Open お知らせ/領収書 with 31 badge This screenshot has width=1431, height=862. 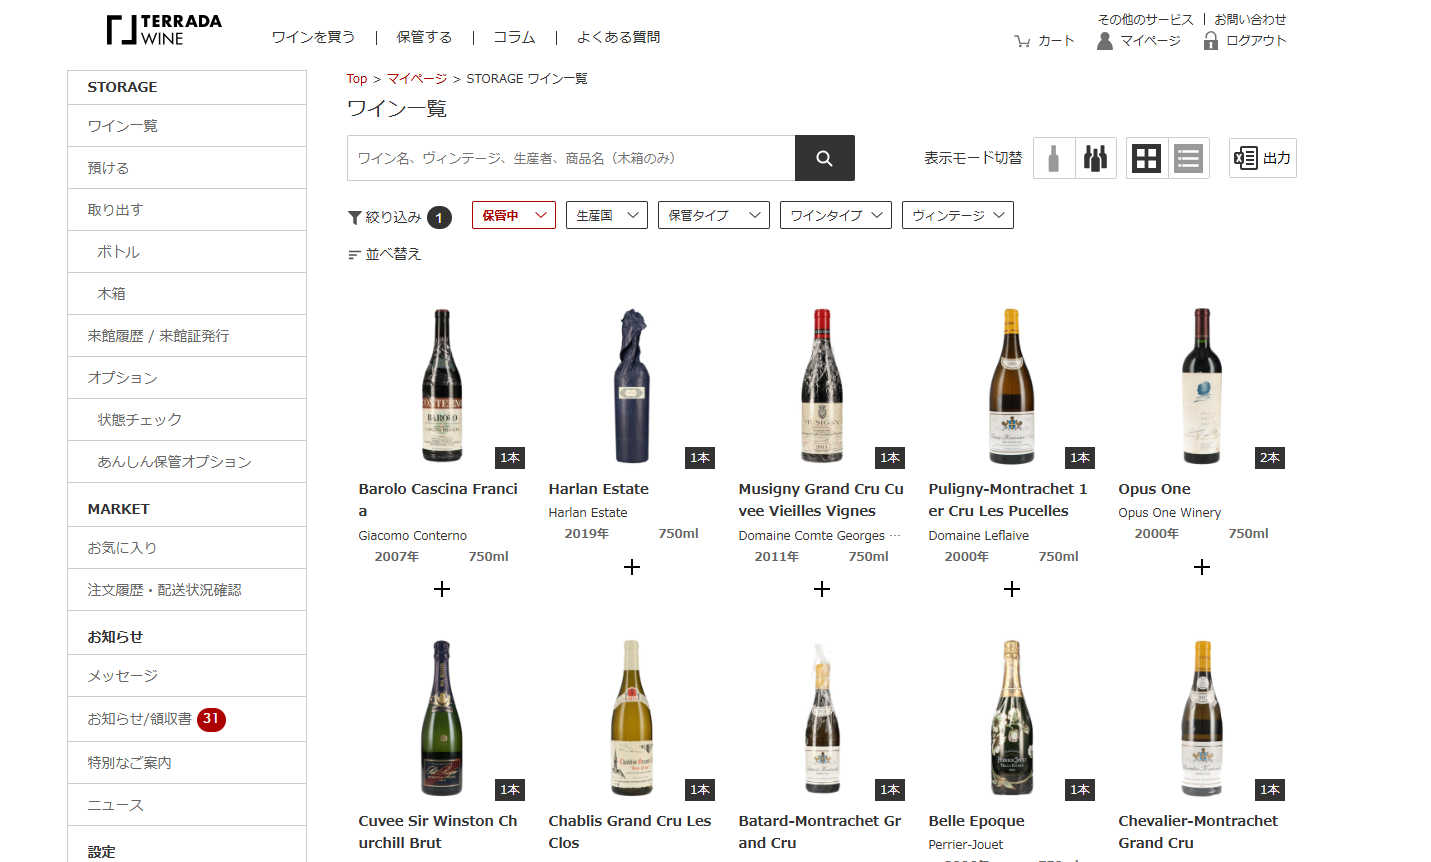tap(187, 719)
